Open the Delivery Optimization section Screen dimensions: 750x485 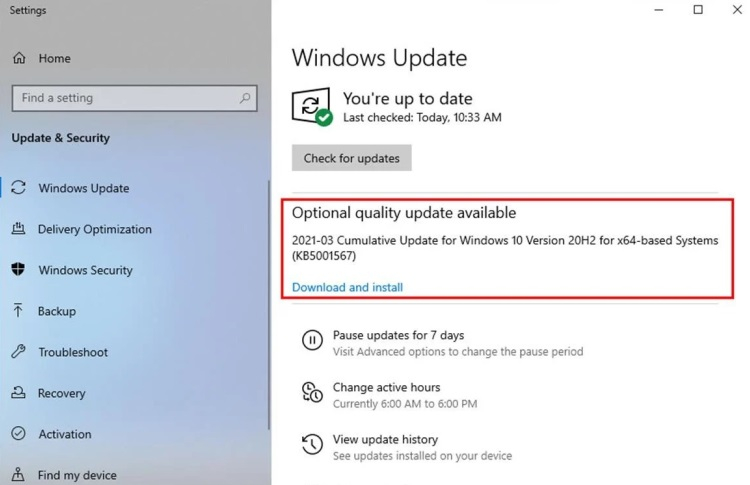[95, 229]
